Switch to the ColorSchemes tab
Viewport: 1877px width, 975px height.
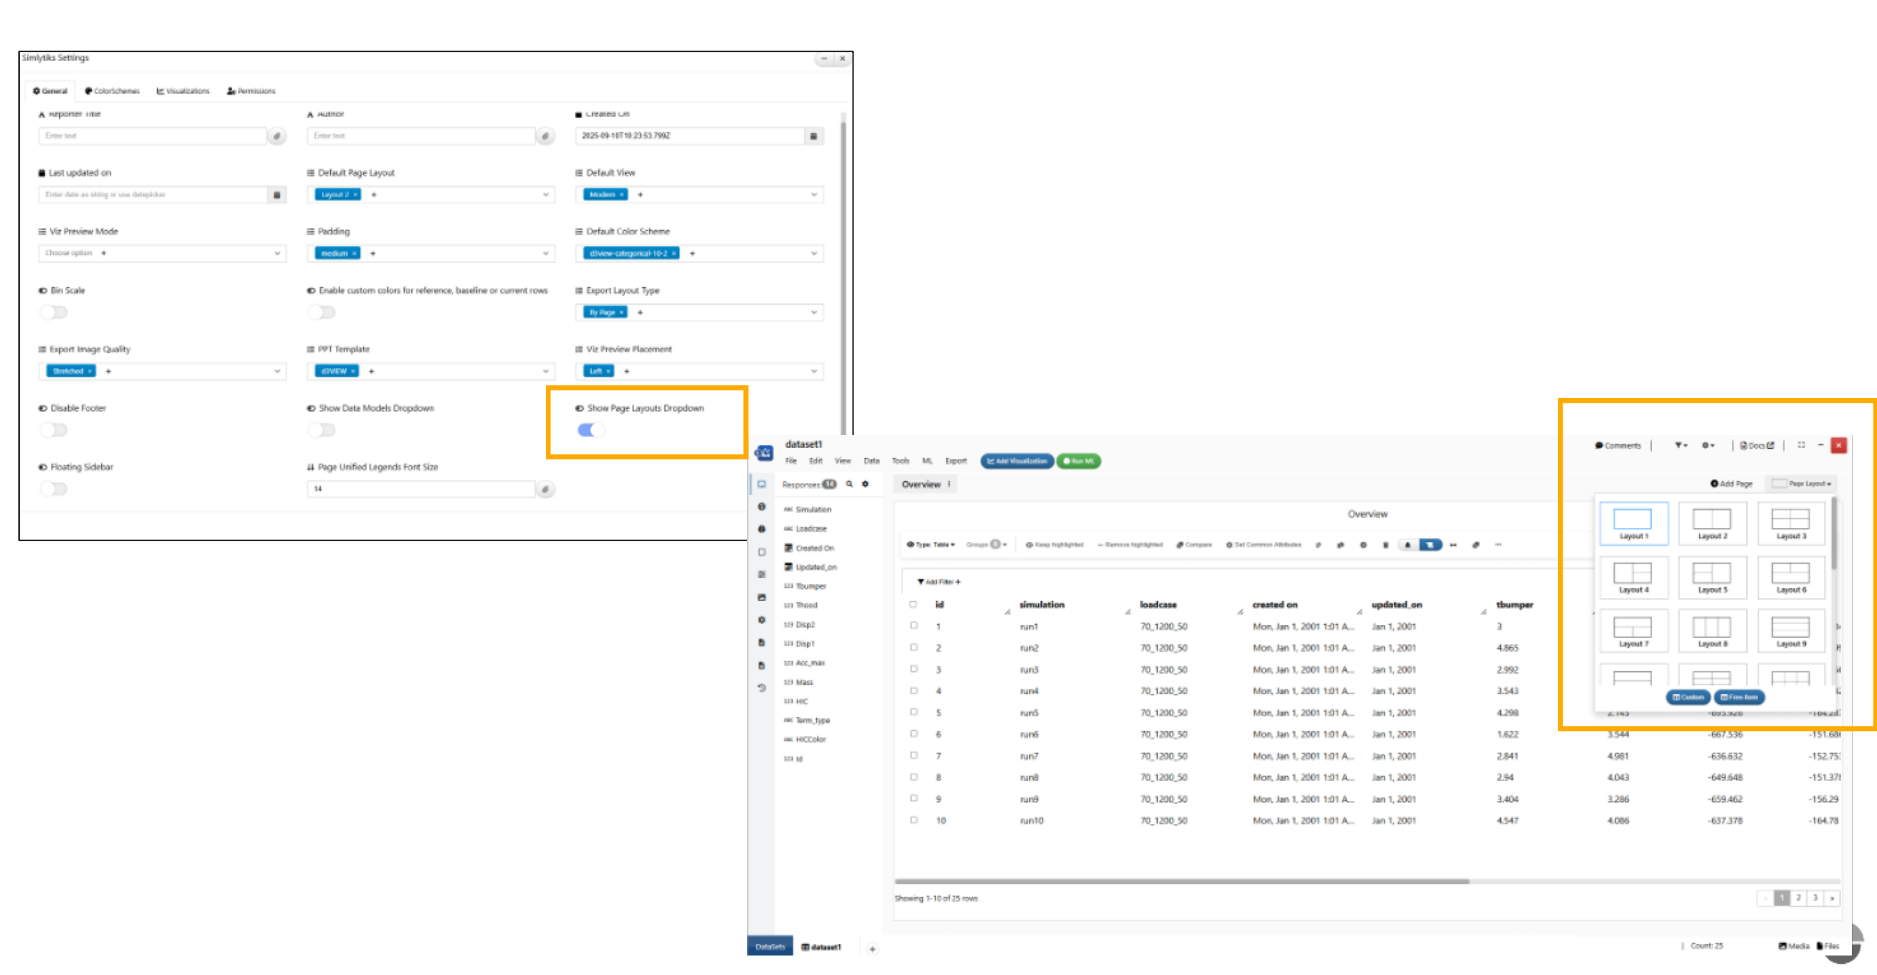click(x=112, y=91)
